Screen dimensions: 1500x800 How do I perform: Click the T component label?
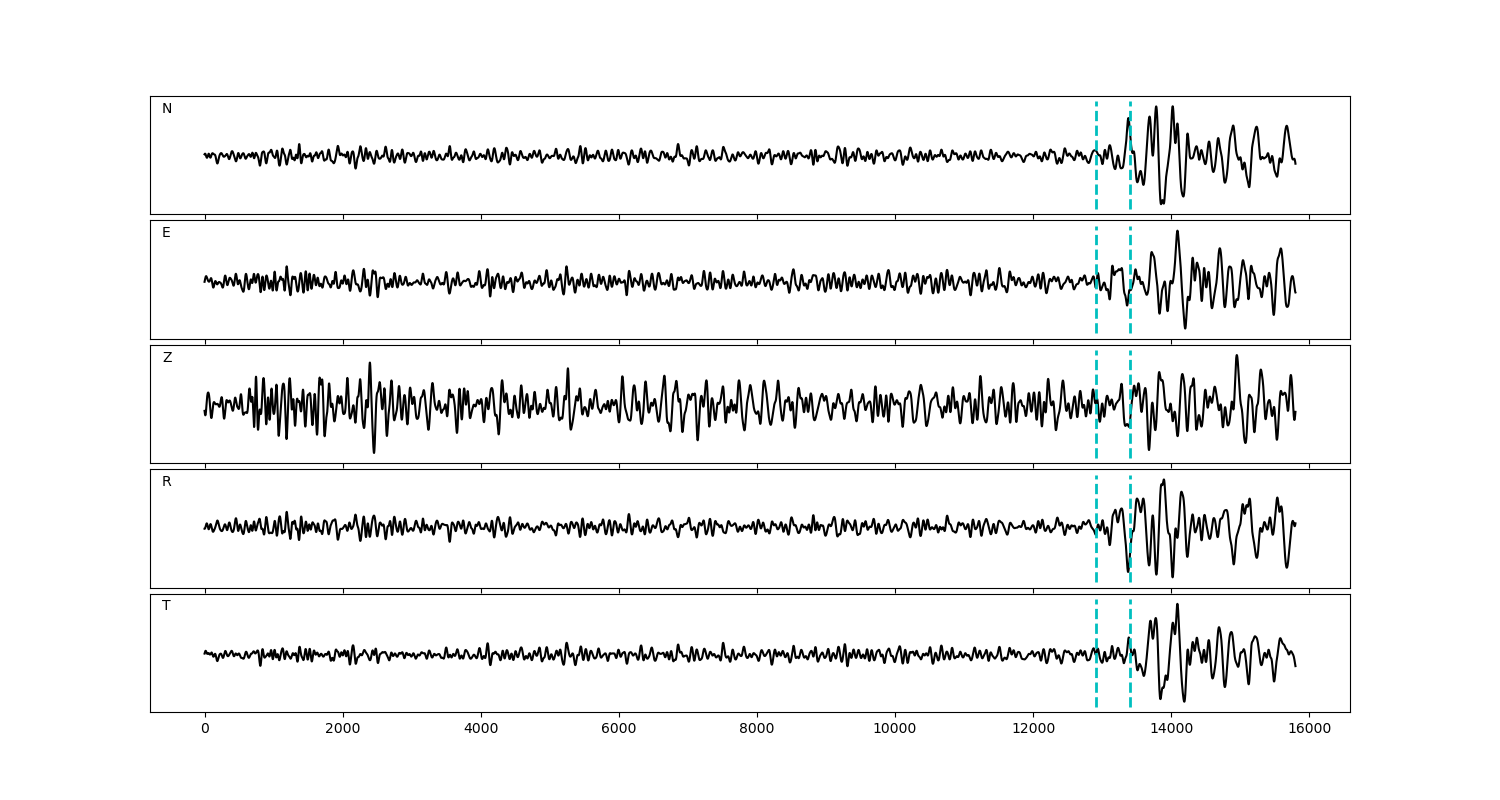166,606
